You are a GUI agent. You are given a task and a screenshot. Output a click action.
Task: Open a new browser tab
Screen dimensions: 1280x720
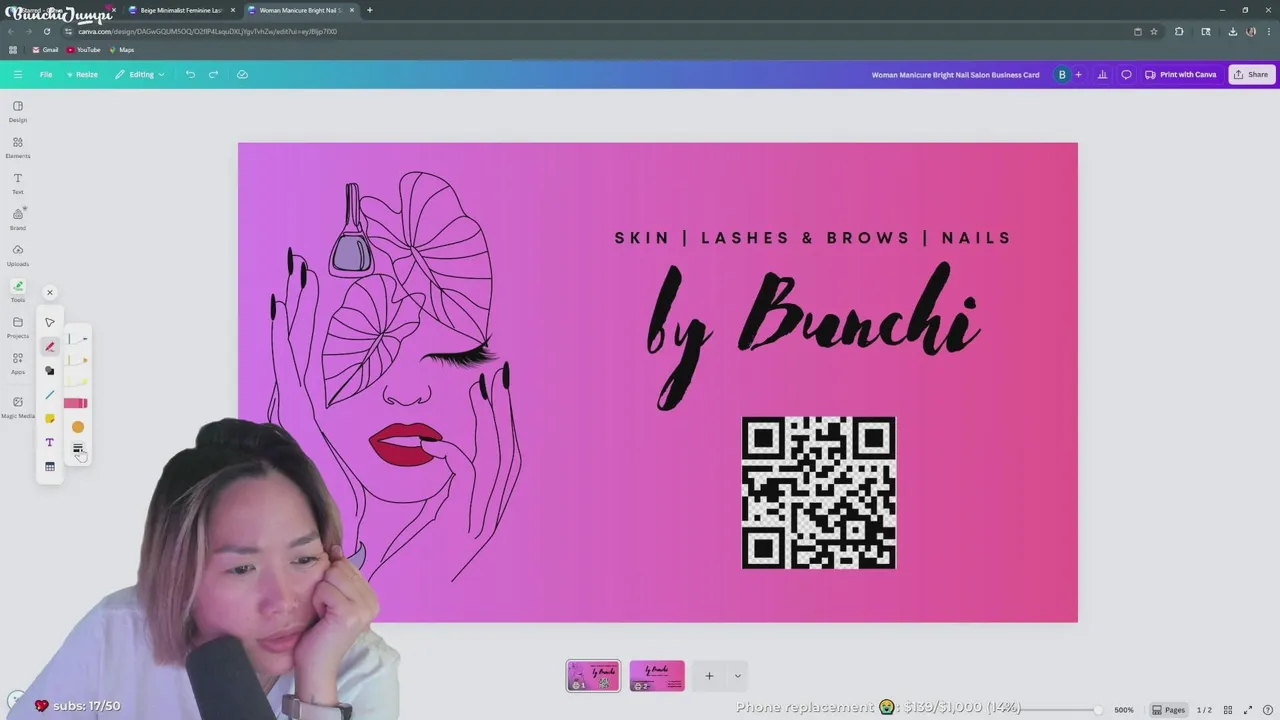pyautogui.click(x=370, y=10)
